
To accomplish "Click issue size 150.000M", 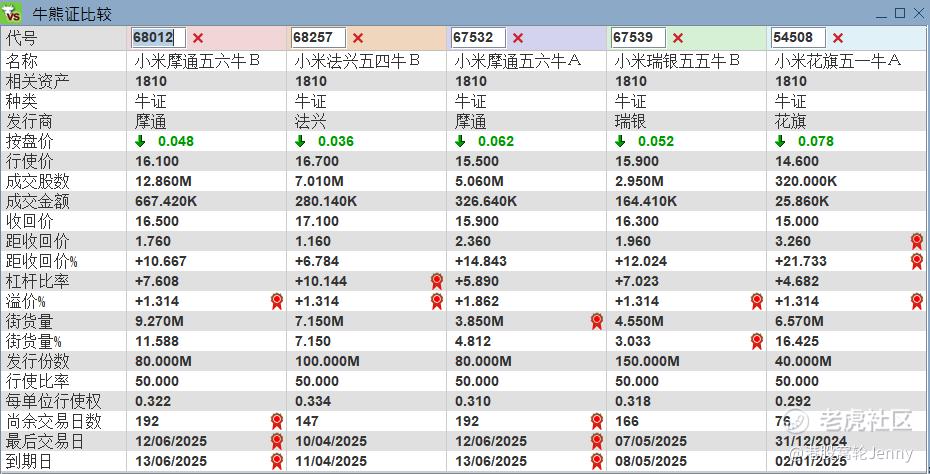I will 647,361.
